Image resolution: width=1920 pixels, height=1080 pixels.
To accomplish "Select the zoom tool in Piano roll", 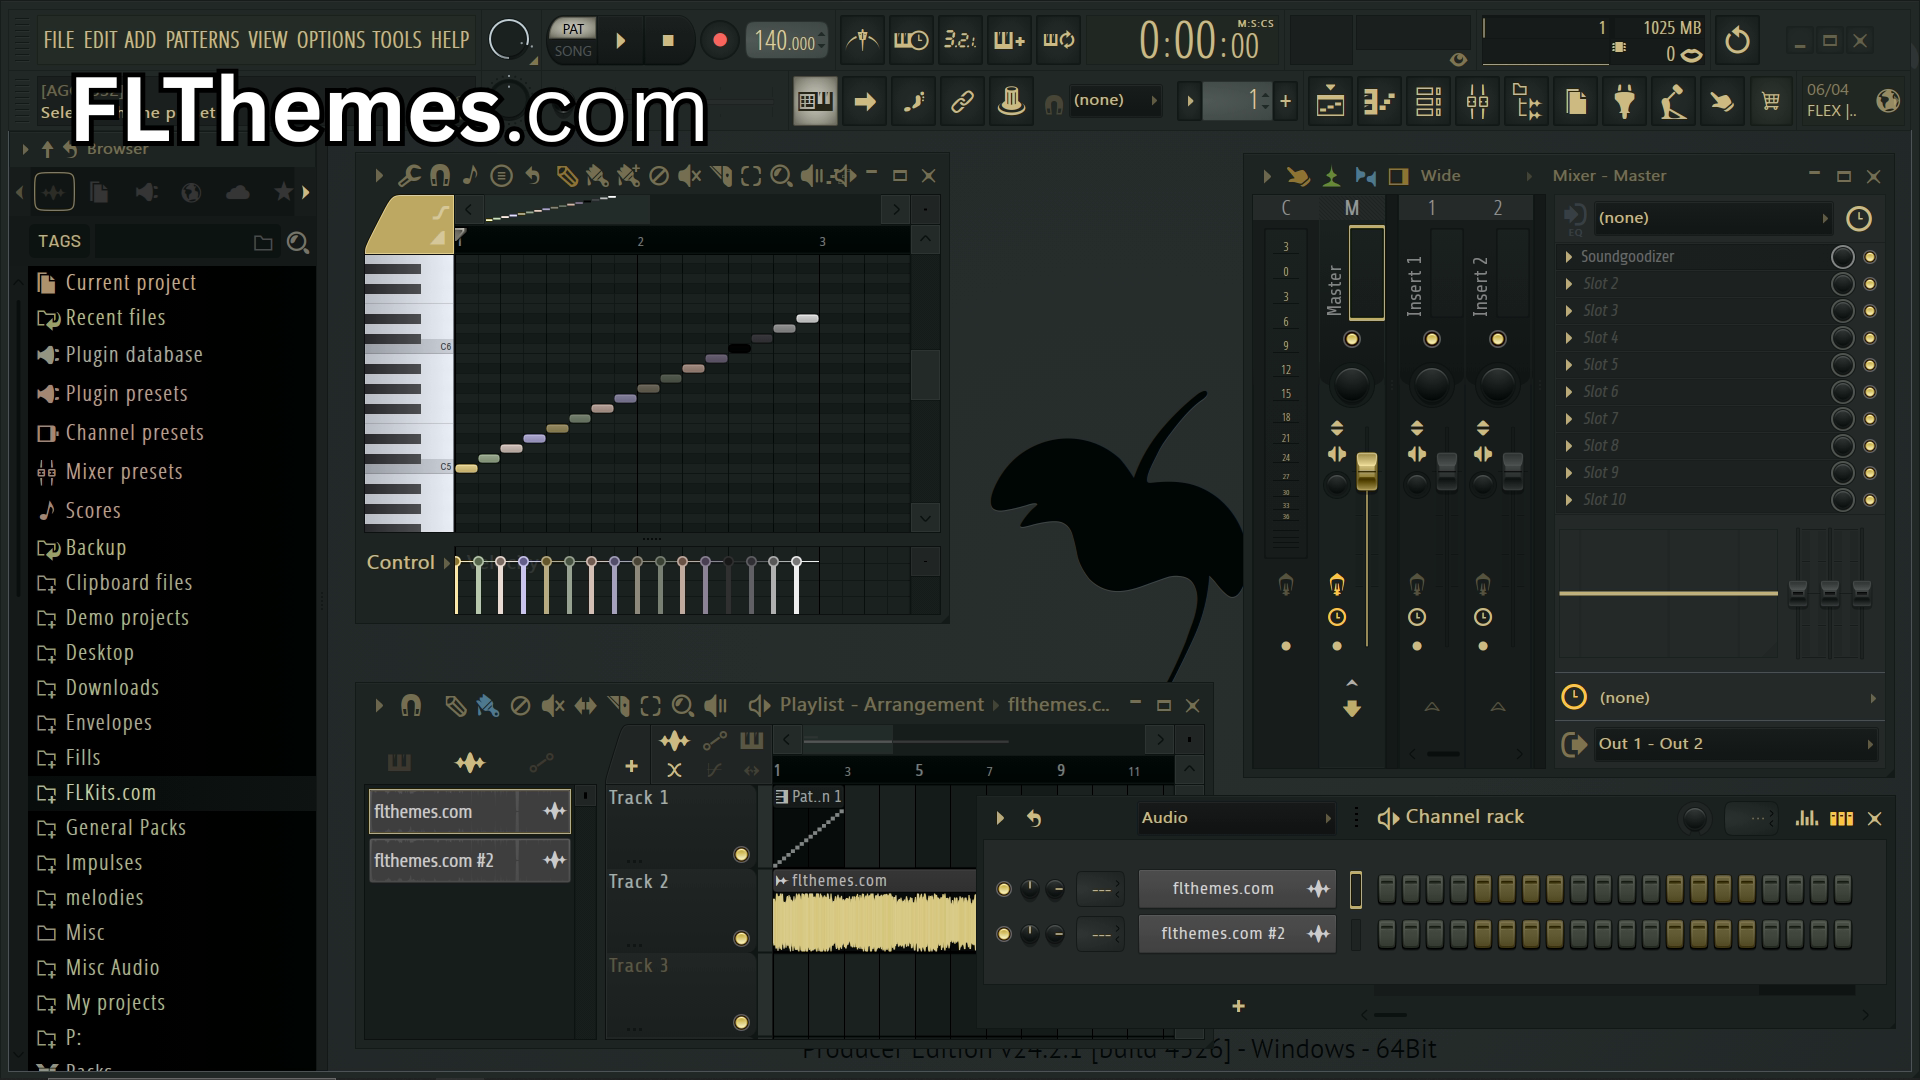I will coord(782,176).
